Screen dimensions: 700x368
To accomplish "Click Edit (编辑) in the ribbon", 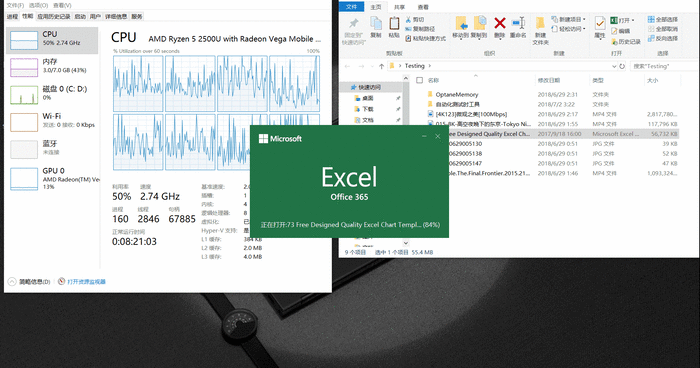I will (x=621, y=31).
